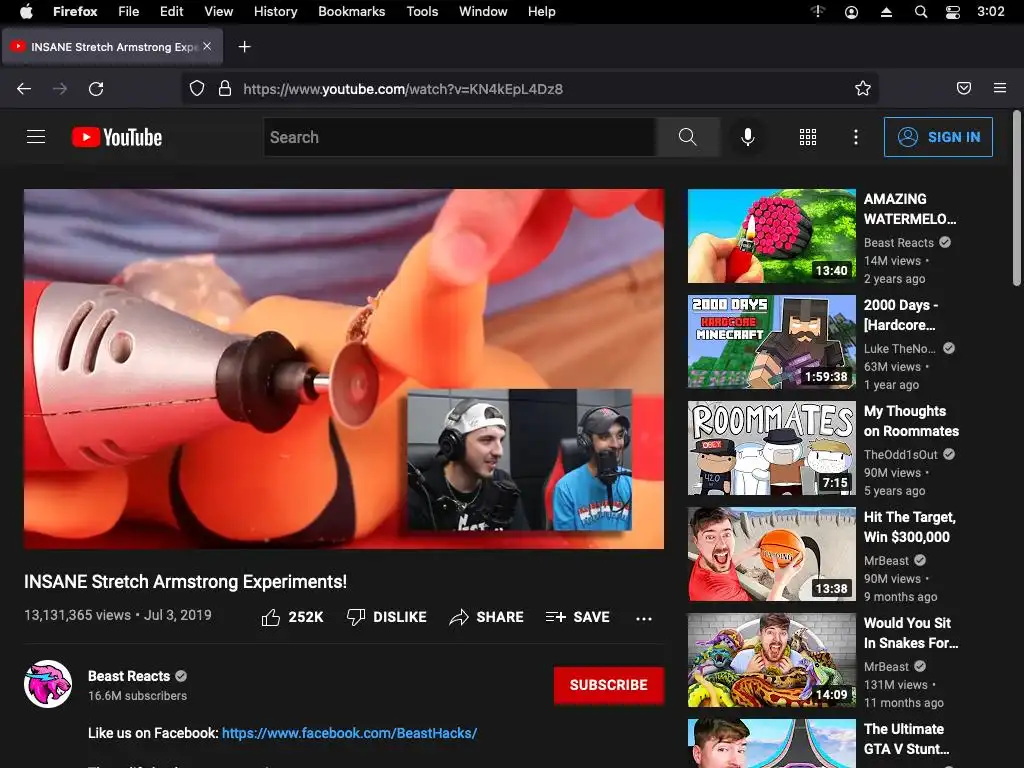This screenshot has width=1024, height=768.
Task: Subscribe to Beast Reacts
Action: [x=609, y=685]
